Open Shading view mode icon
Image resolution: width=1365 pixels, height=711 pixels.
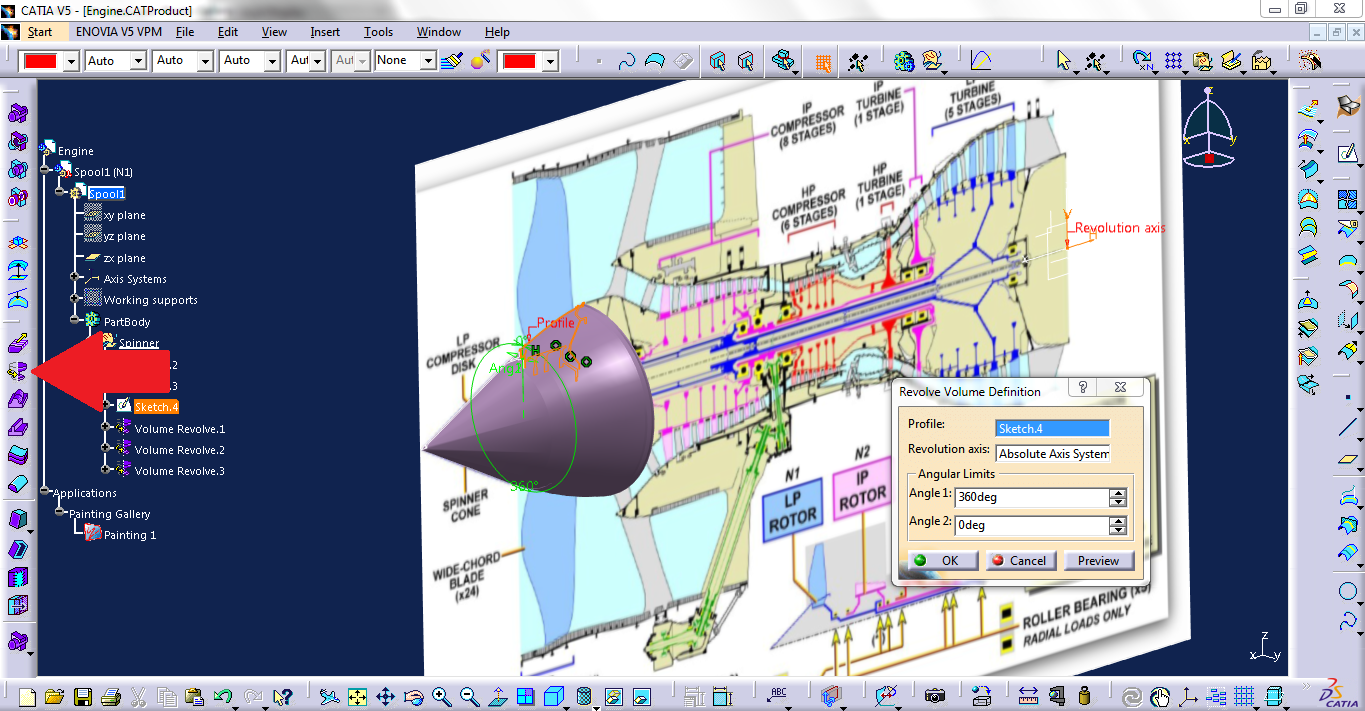pyautogui.click(x=586, y=696)
